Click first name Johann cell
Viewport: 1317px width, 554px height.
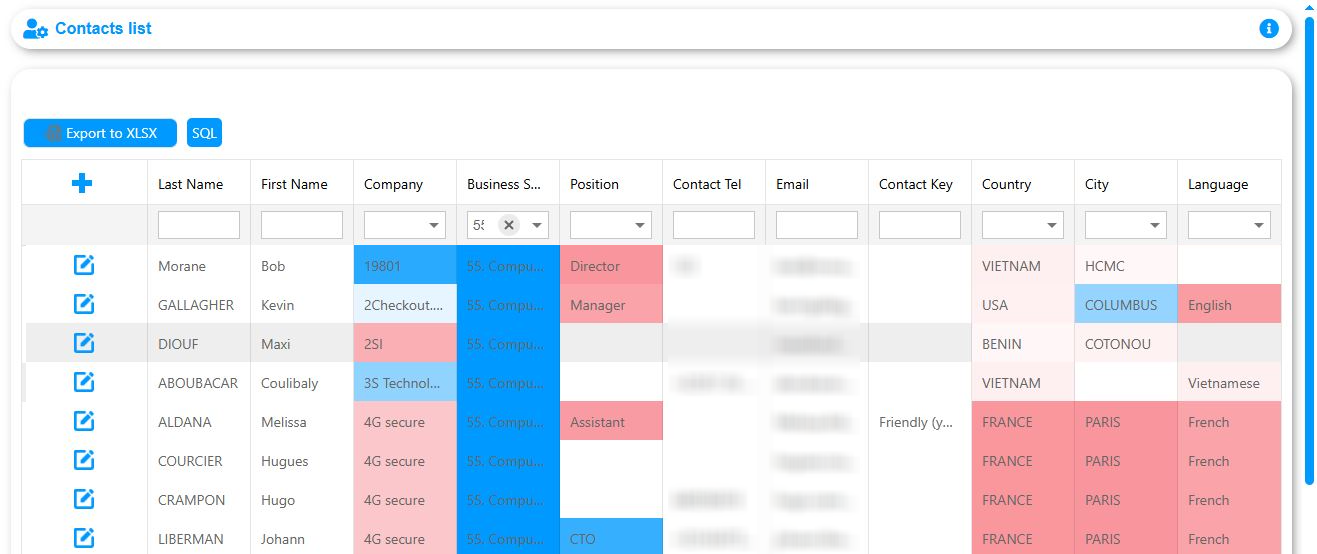click(302, 536)
